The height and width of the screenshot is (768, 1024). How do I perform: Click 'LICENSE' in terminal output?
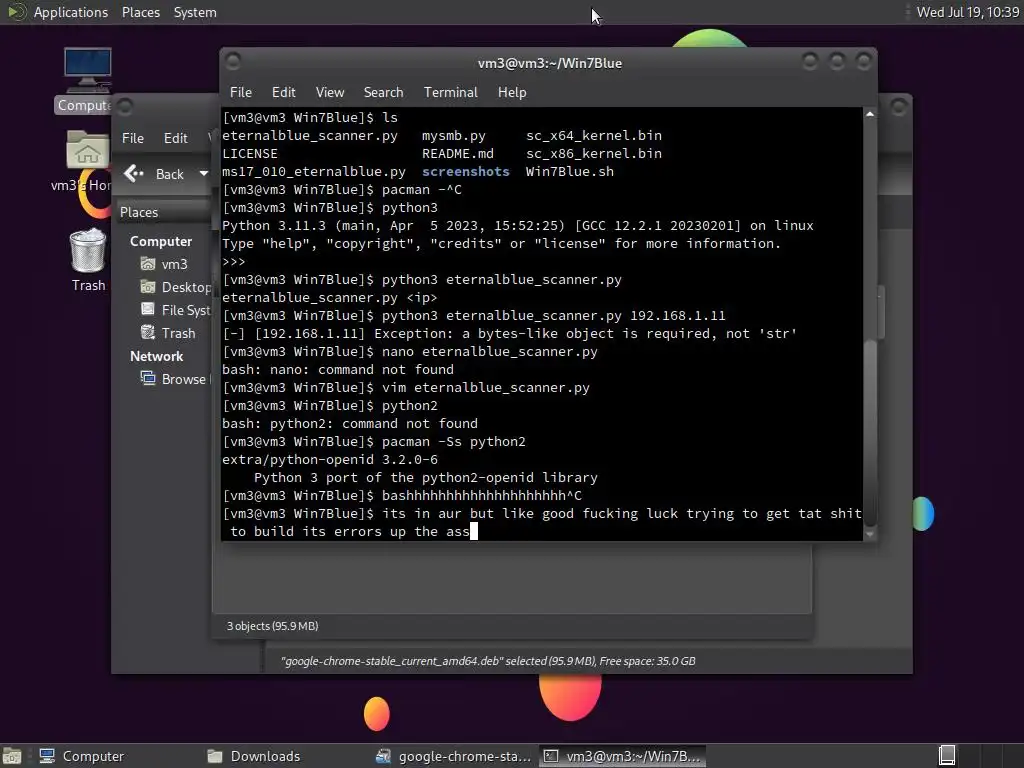click(x=250, y=153)
